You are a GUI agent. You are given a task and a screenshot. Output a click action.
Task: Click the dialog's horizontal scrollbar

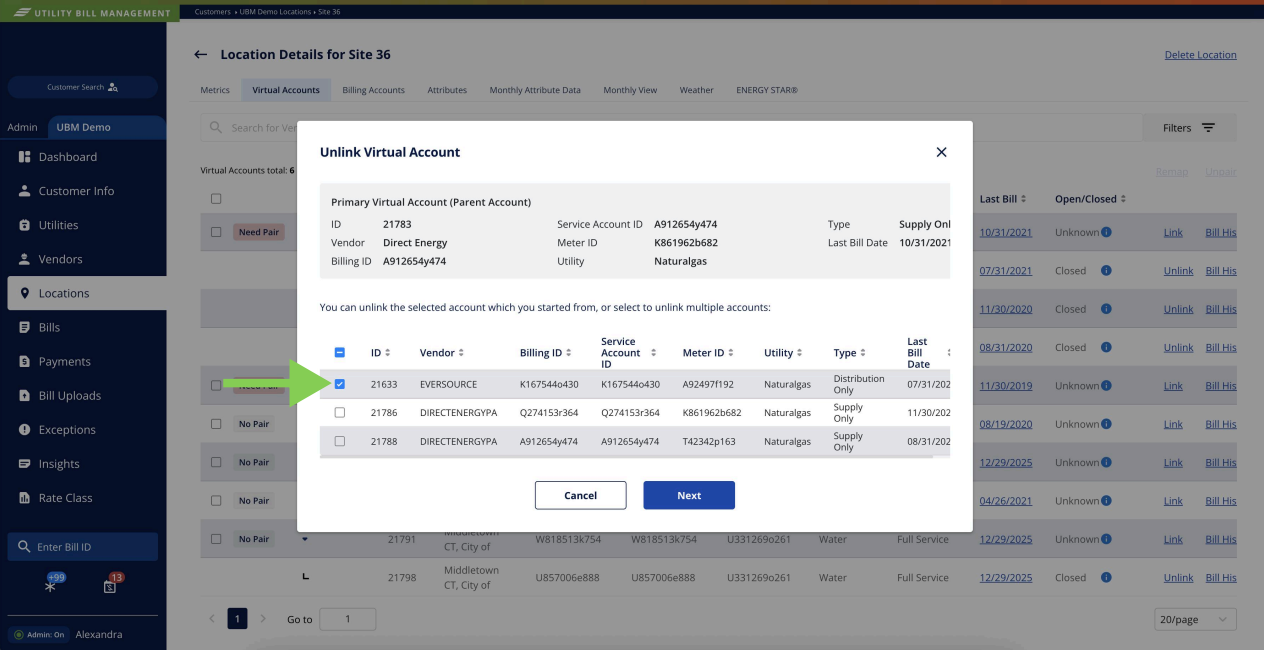pyautogui.click(x=626, y=458)
